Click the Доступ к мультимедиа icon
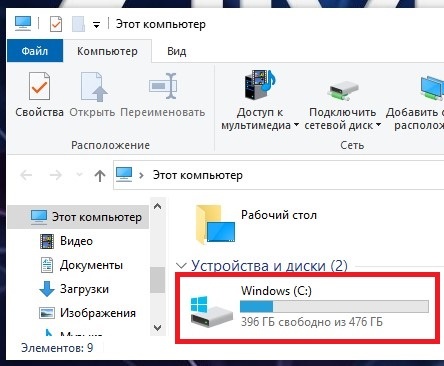444x366 pixels. 260,85
